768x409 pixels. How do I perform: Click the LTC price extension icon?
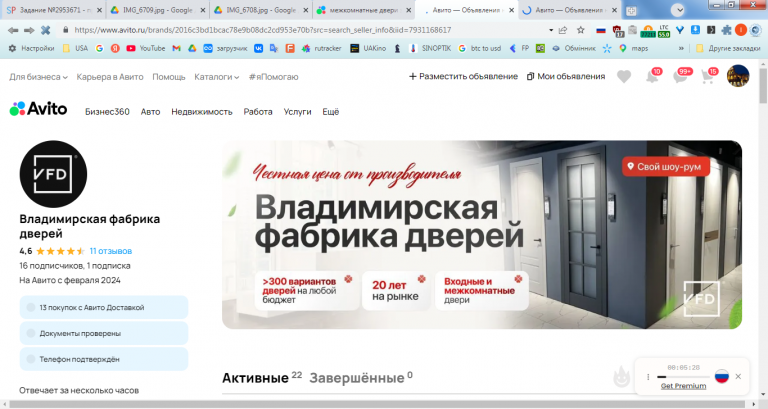click(664, 31)
